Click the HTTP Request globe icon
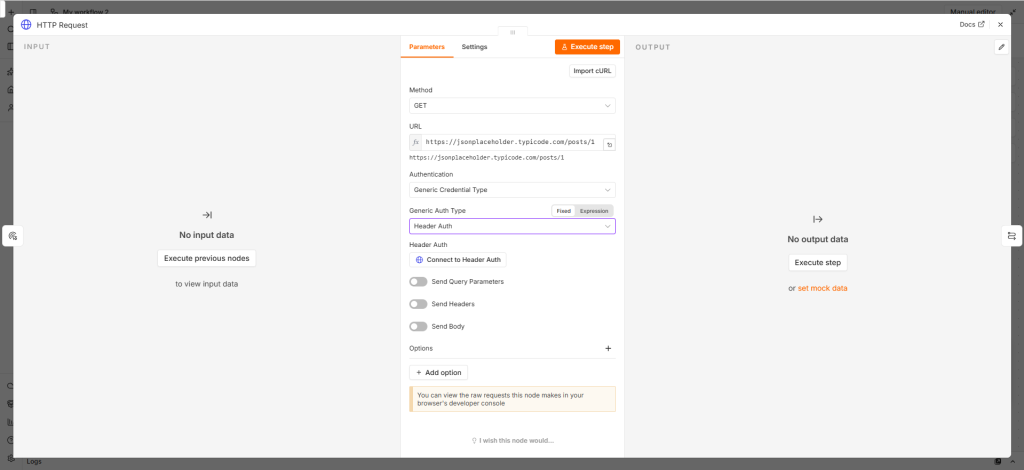 click(x=26, y=25)
